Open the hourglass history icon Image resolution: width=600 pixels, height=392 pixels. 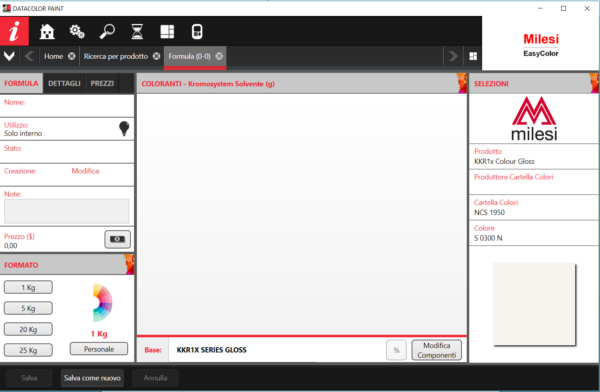click(137, 31)
